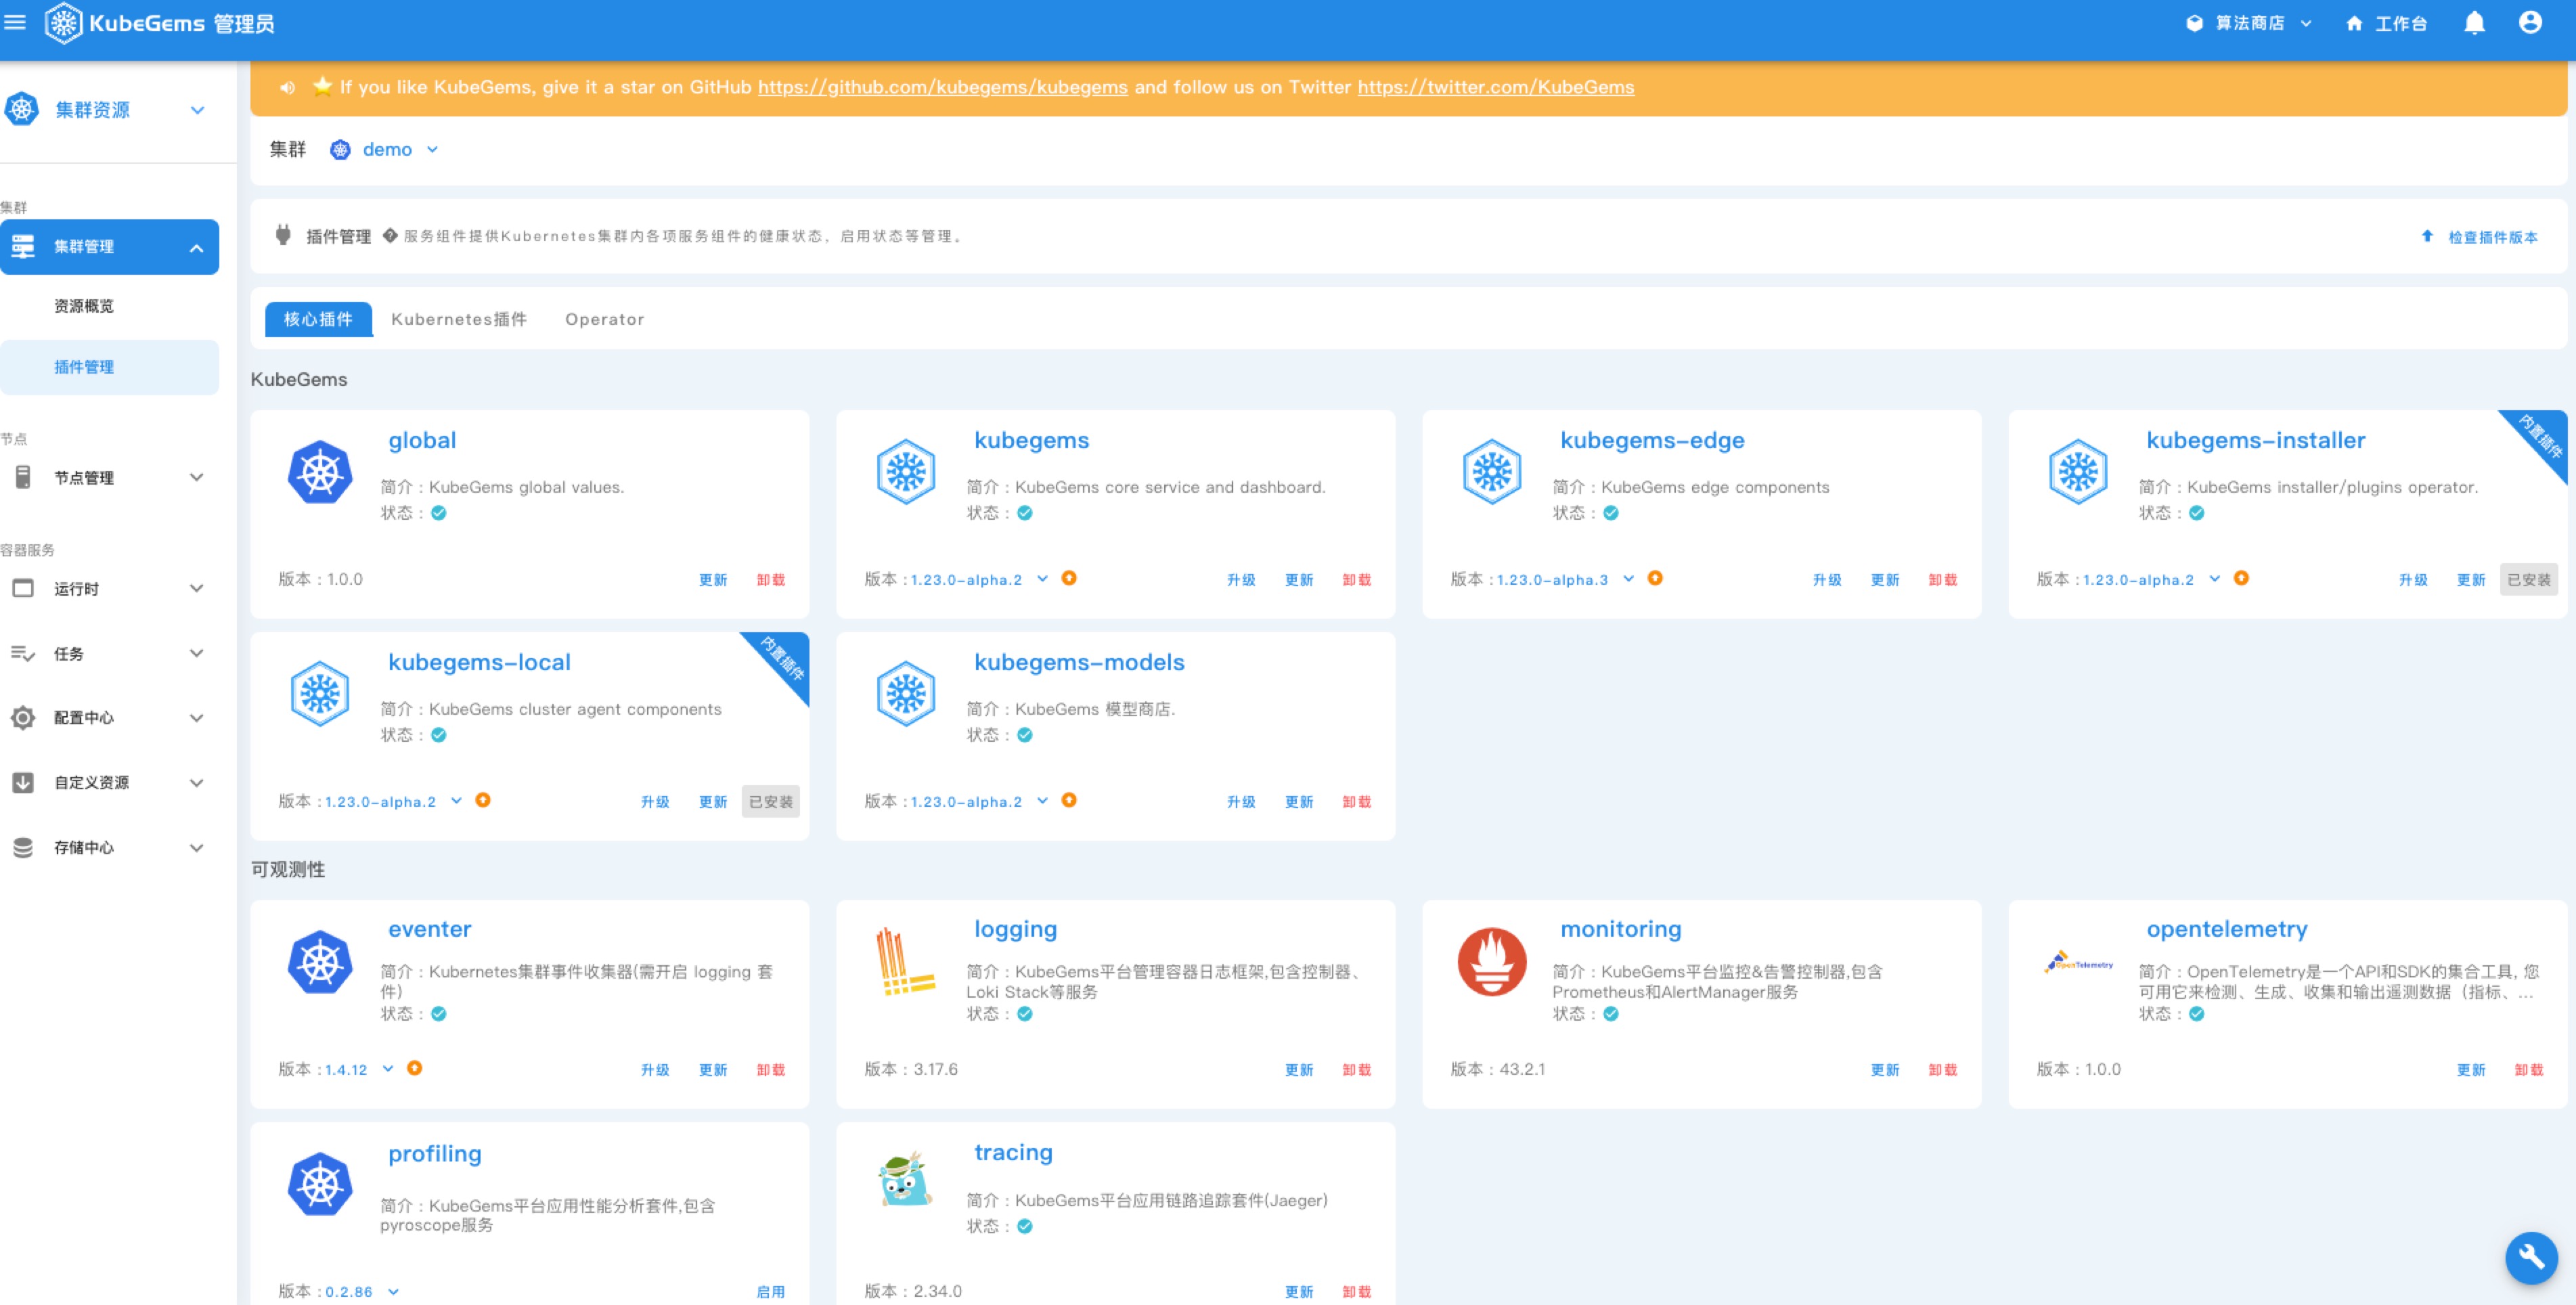
Task: Open the KubeGems GitHub repository link
Action: click(x=942, y=87)
